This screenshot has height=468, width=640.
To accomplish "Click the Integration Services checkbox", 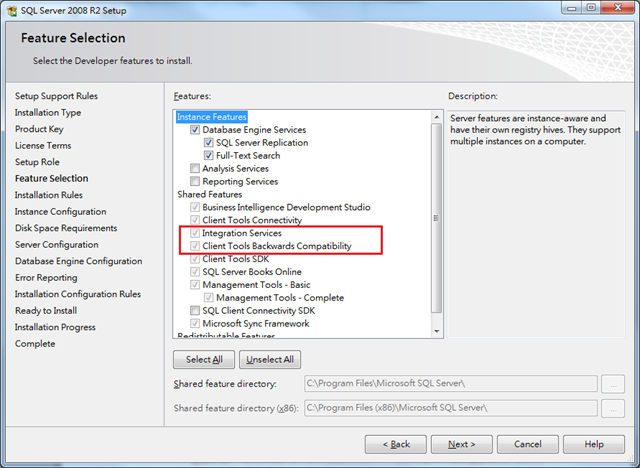I will coord(195,233).
